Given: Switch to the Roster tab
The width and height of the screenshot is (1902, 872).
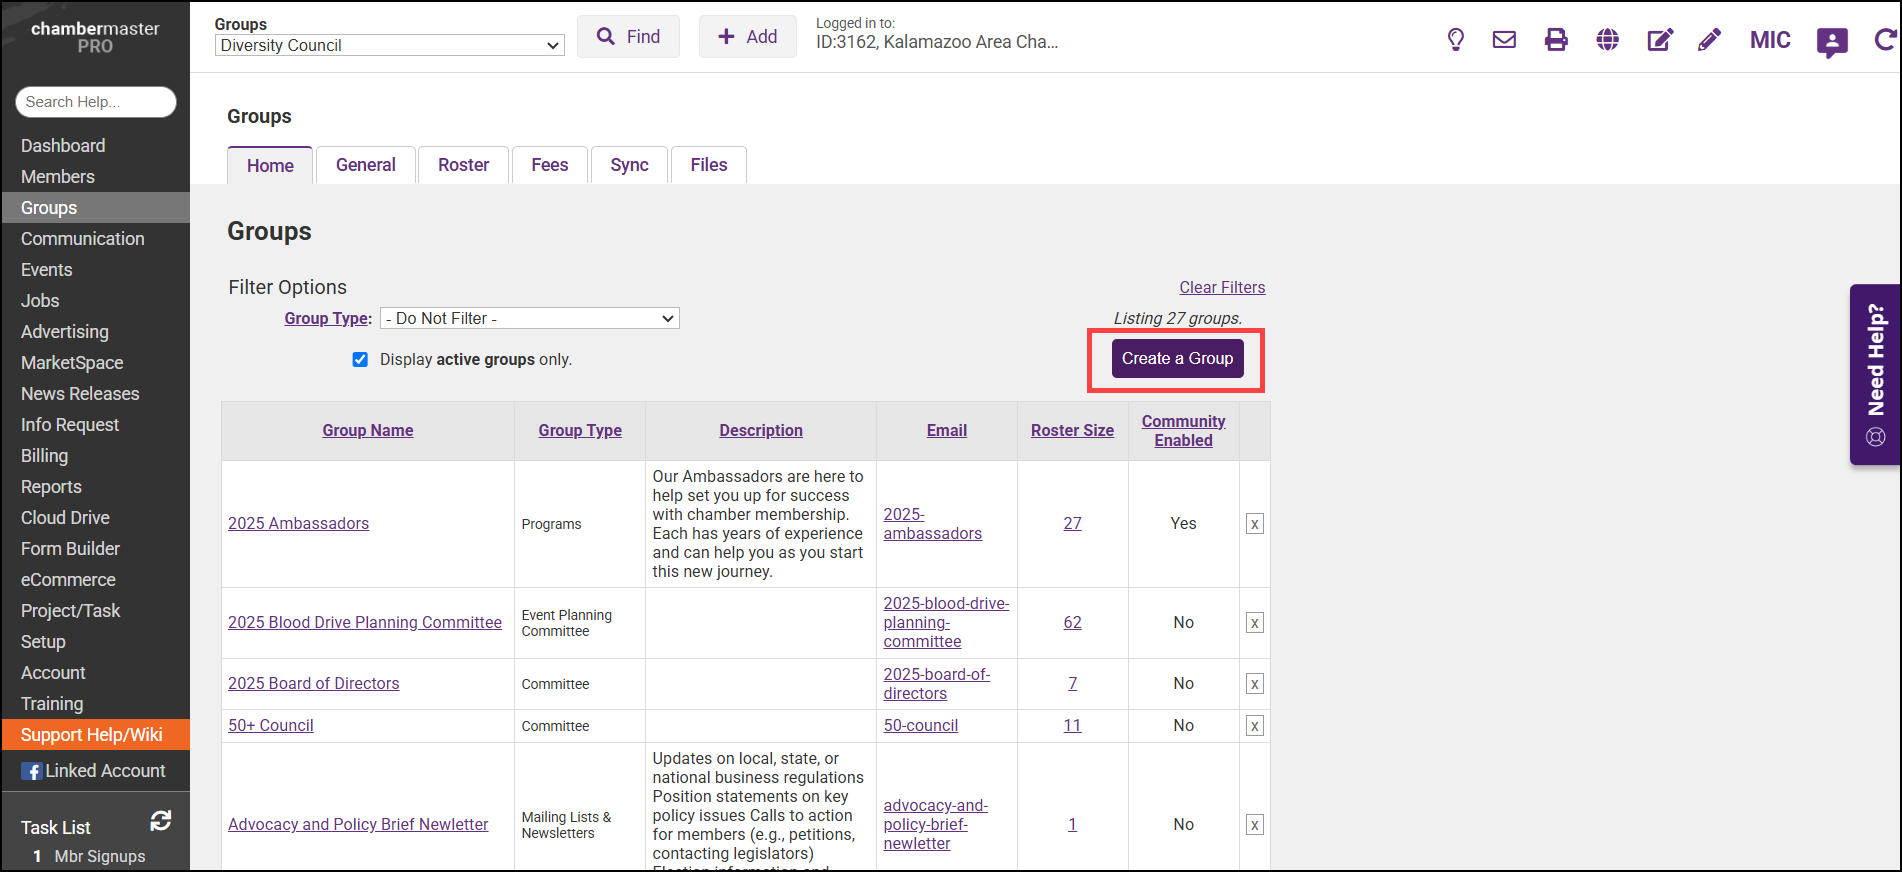Looking at the screenshot, I should pos(463,165).
